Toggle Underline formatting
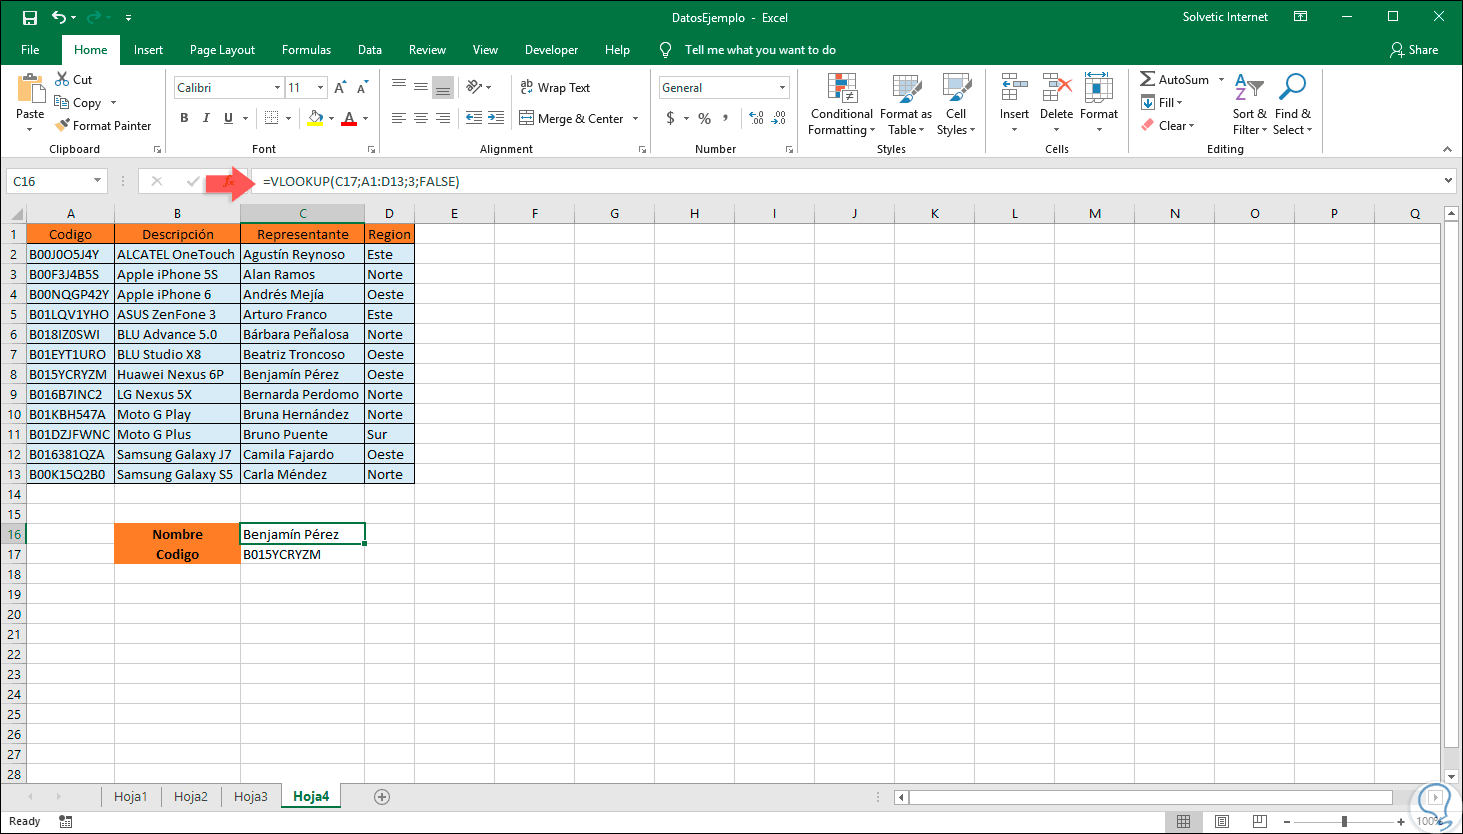The height and width of the screenshot is (834, 1463). pyautogui.click(x=229, y=118)
